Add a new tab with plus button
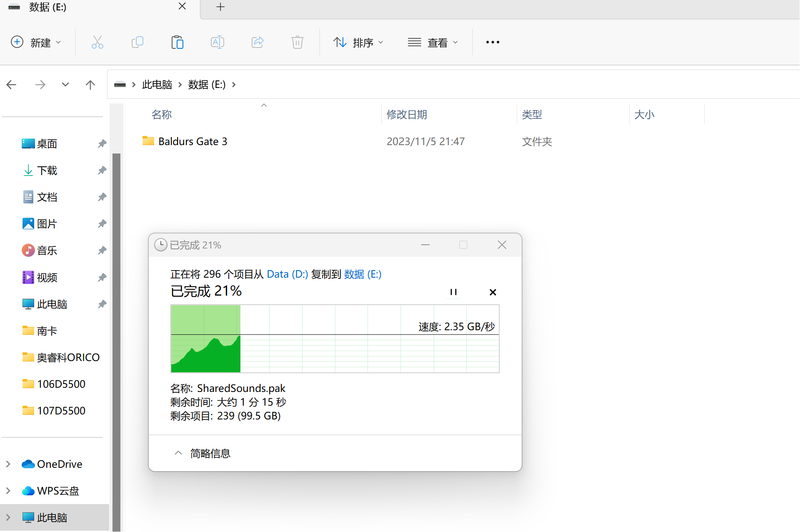This screenshot has width=800, height=532. (x=220, y=7)
